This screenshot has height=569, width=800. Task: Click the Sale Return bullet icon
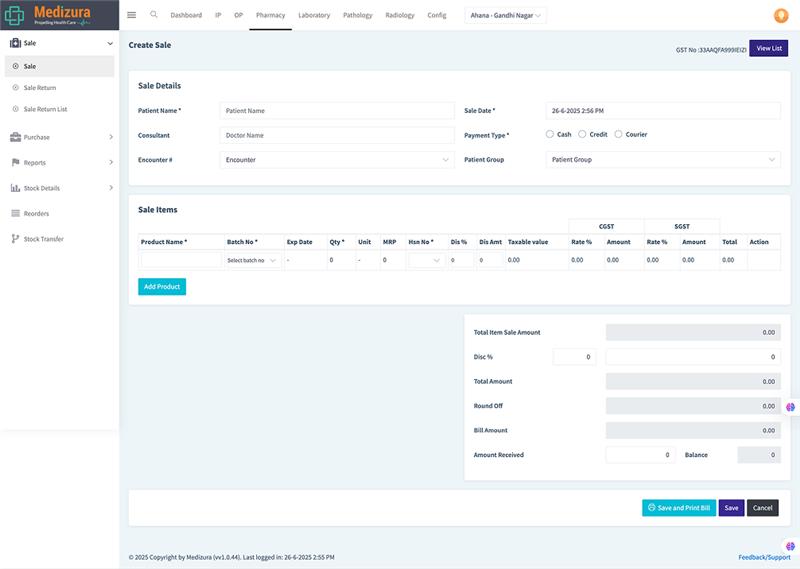point(15,87)
